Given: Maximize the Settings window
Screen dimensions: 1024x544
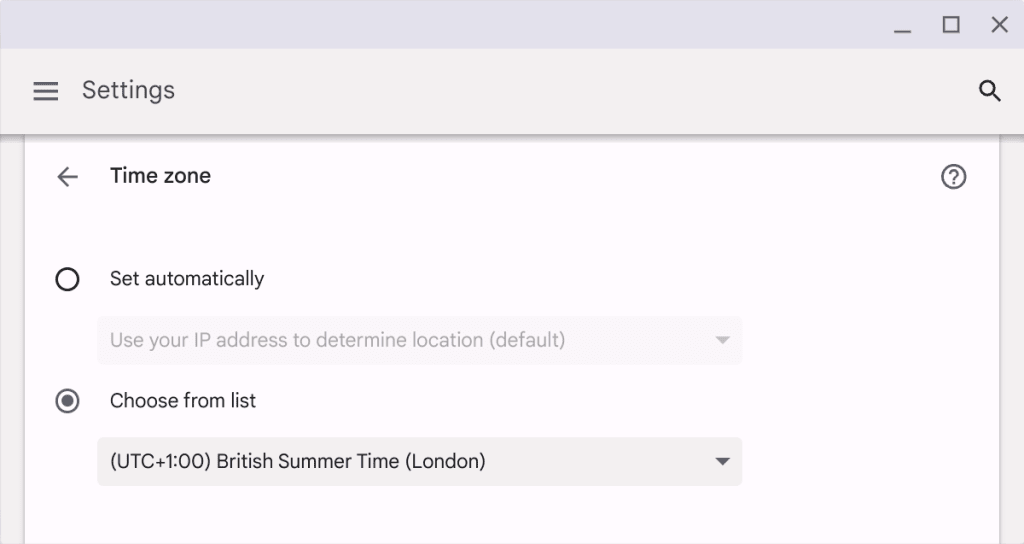Looking at the screenshot, I should [x=951, y=25].
